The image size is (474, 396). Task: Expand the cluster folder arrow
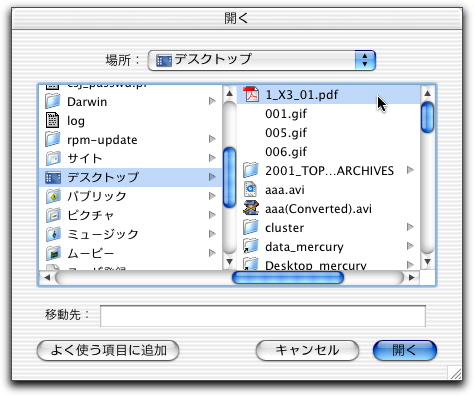tap(410, 227)
